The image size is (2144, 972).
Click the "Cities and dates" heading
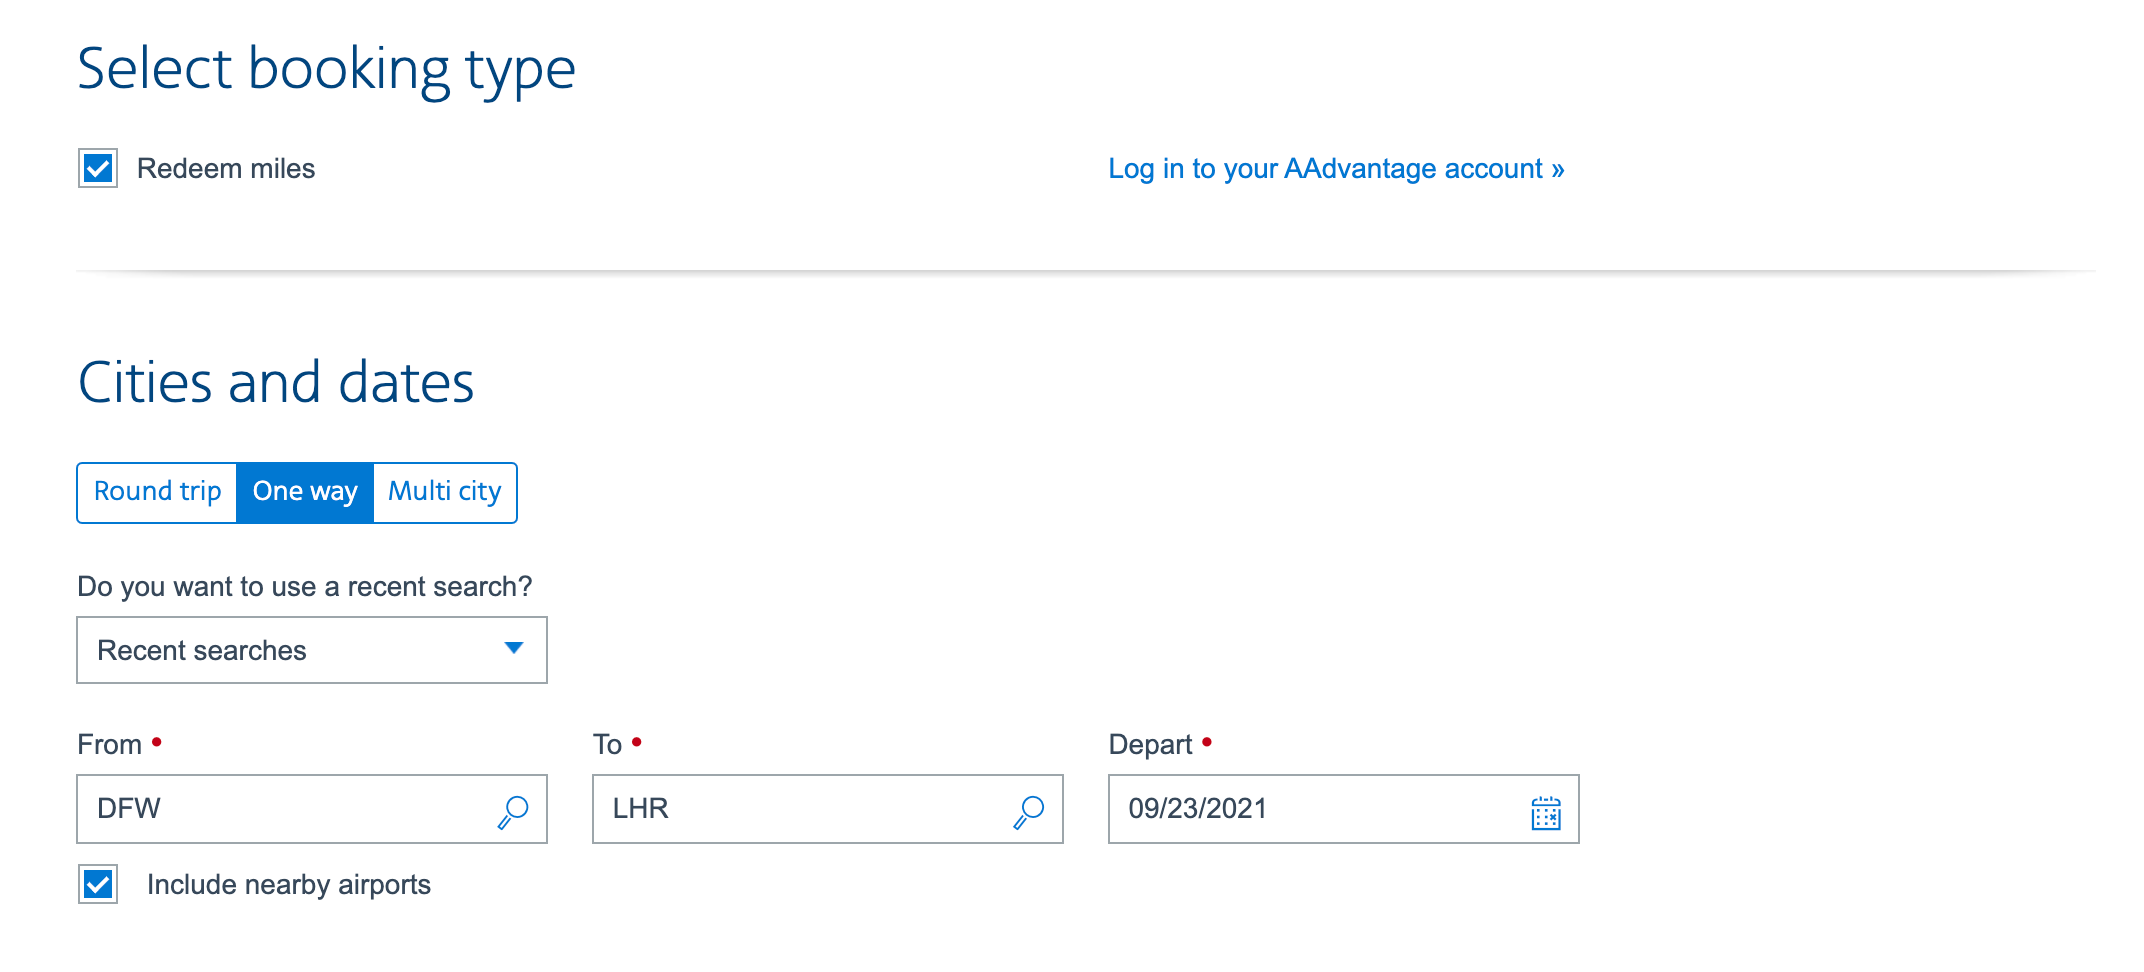coord(276,383)
